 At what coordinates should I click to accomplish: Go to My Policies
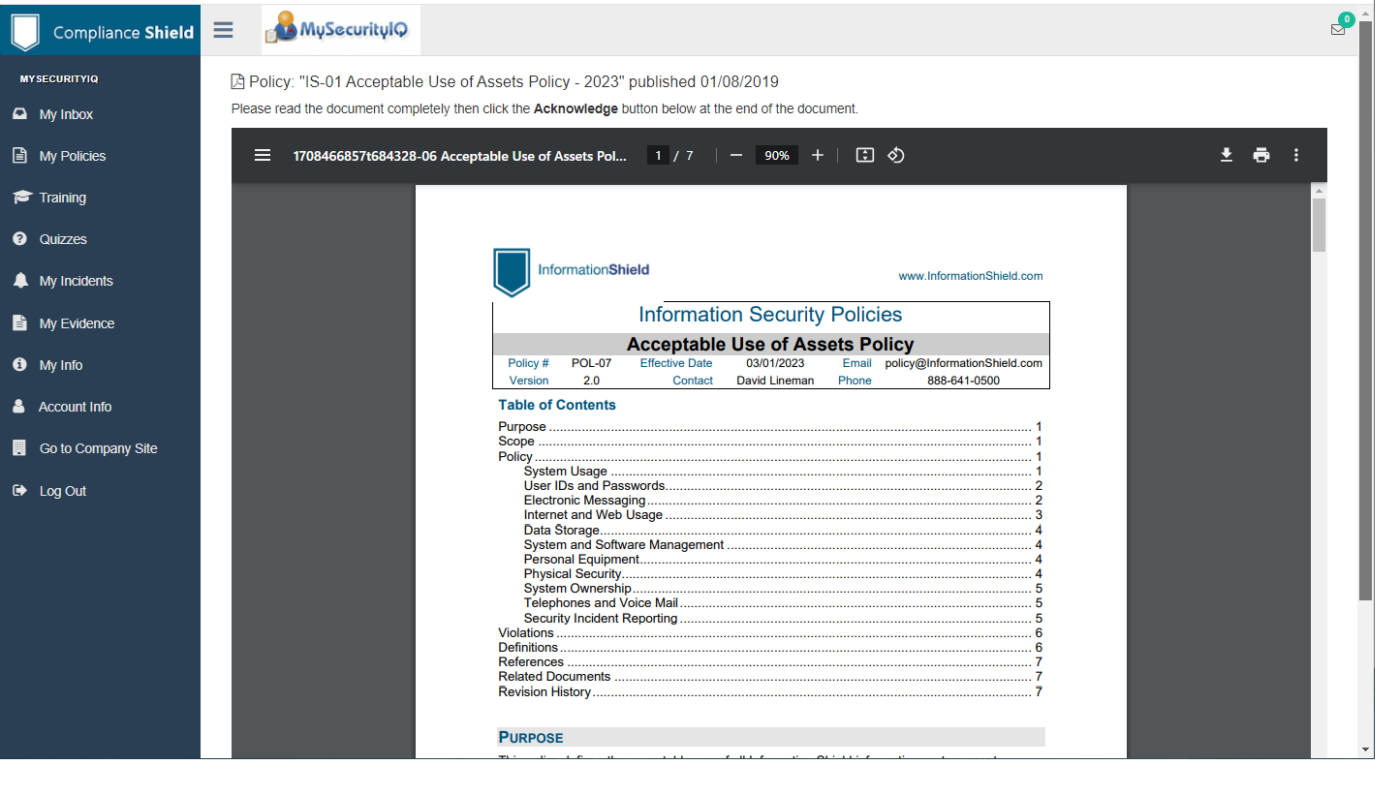pos(72,156)
